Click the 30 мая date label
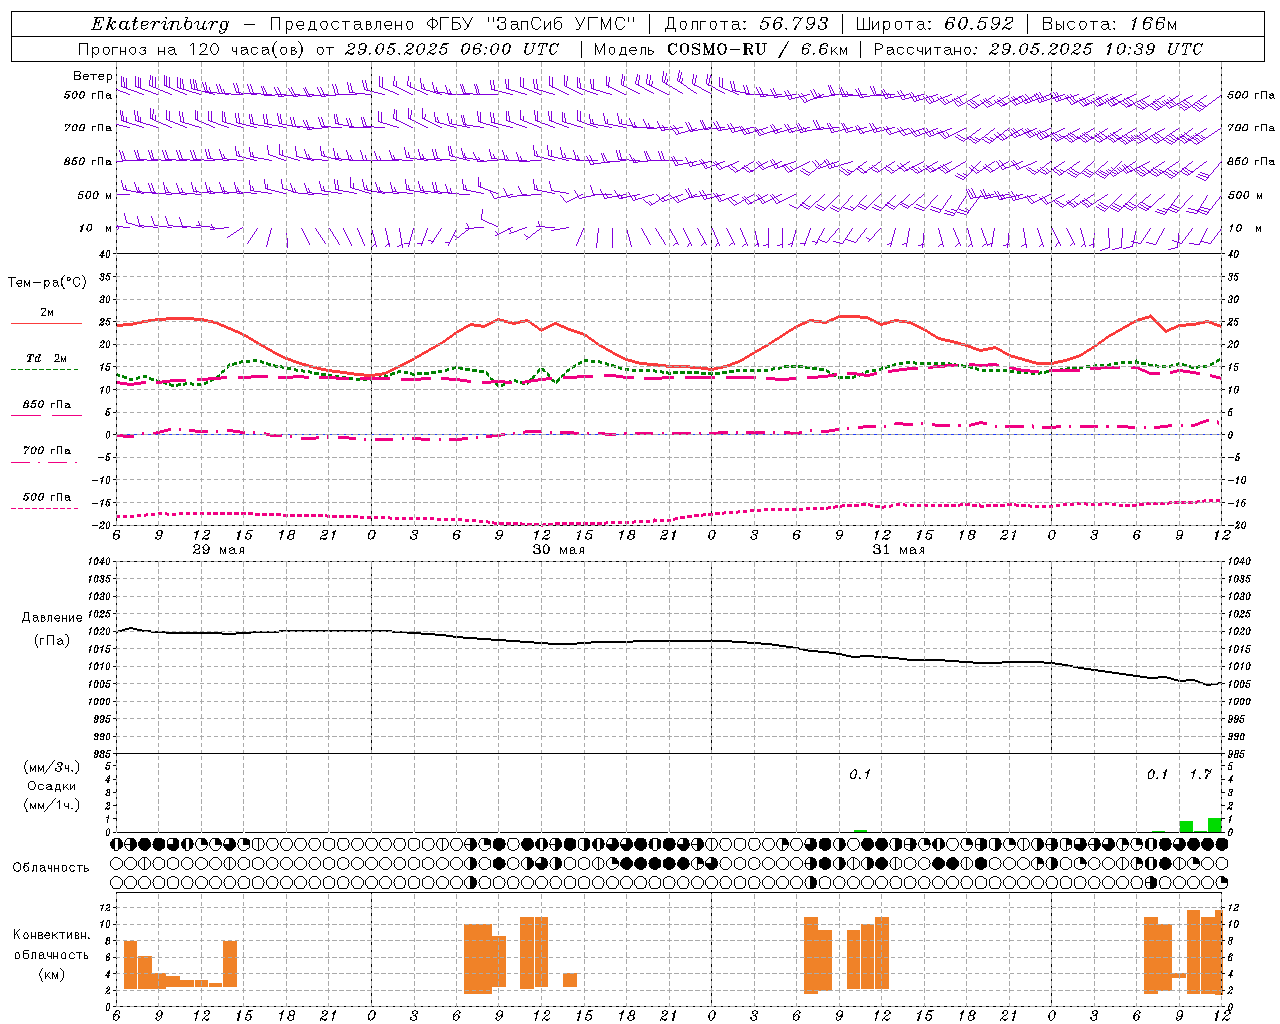Viewport: 1280px width, 1024px height. pyautogui.click(x=558, y=550)
